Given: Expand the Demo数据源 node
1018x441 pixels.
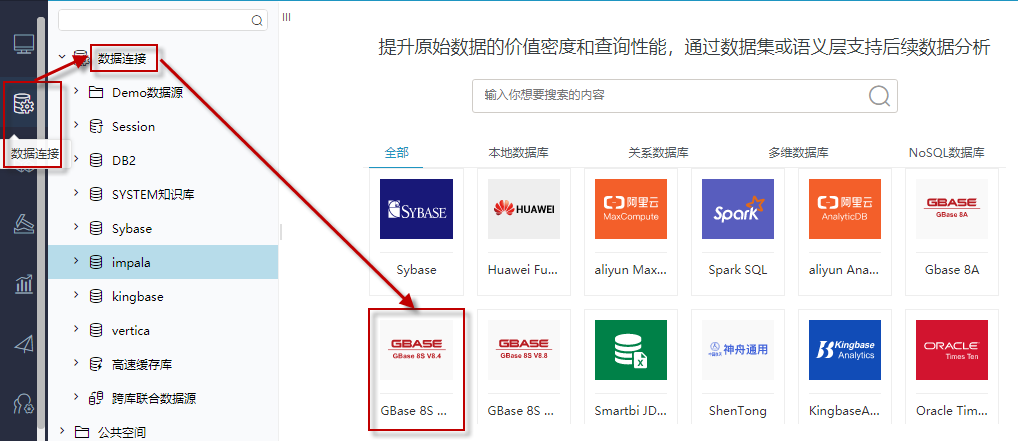Looking at the screenshot, I should pyautogui.click(x=76, y=91).
